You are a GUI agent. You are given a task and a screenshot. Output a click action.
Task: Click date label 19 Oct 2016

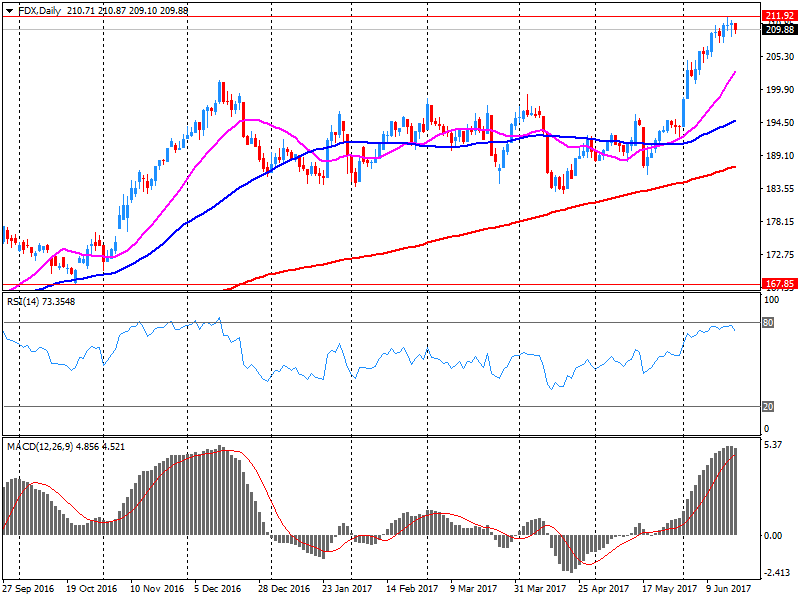click(x=91, y=589)
